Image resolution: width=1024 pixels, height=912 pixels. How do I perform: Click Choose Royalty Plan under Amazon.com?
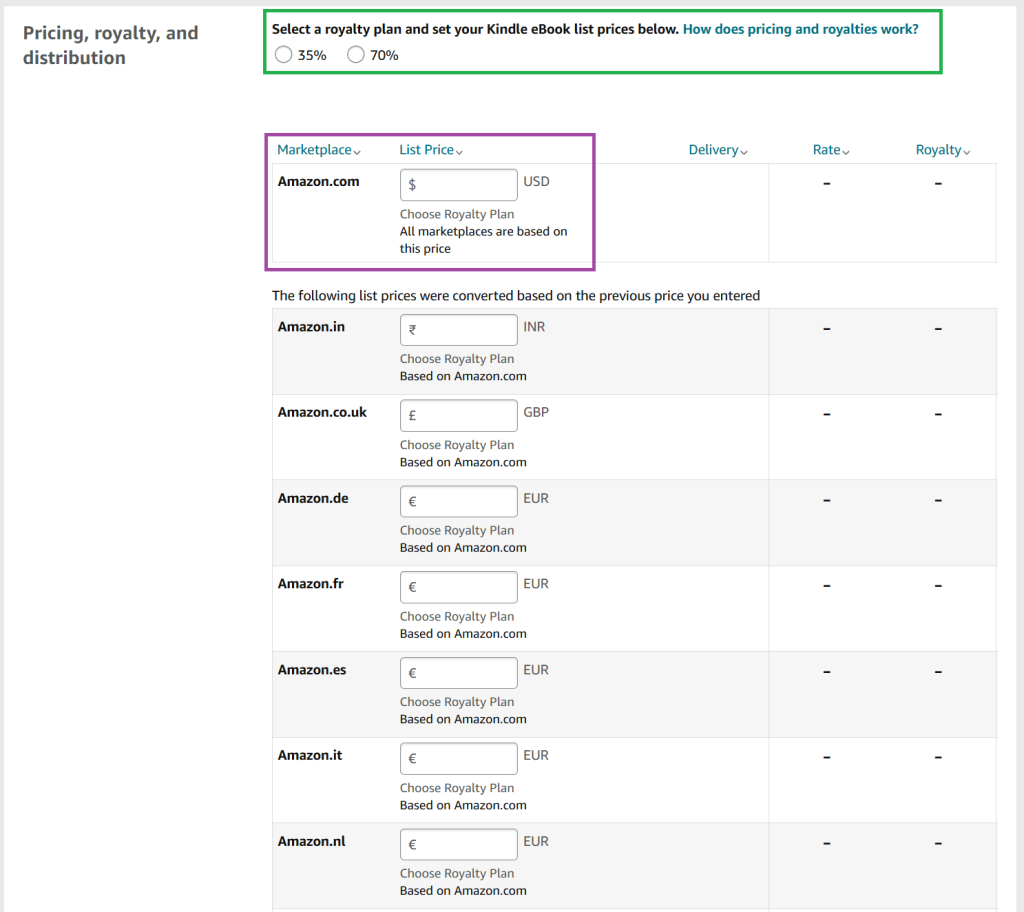[x=456, y=213]
